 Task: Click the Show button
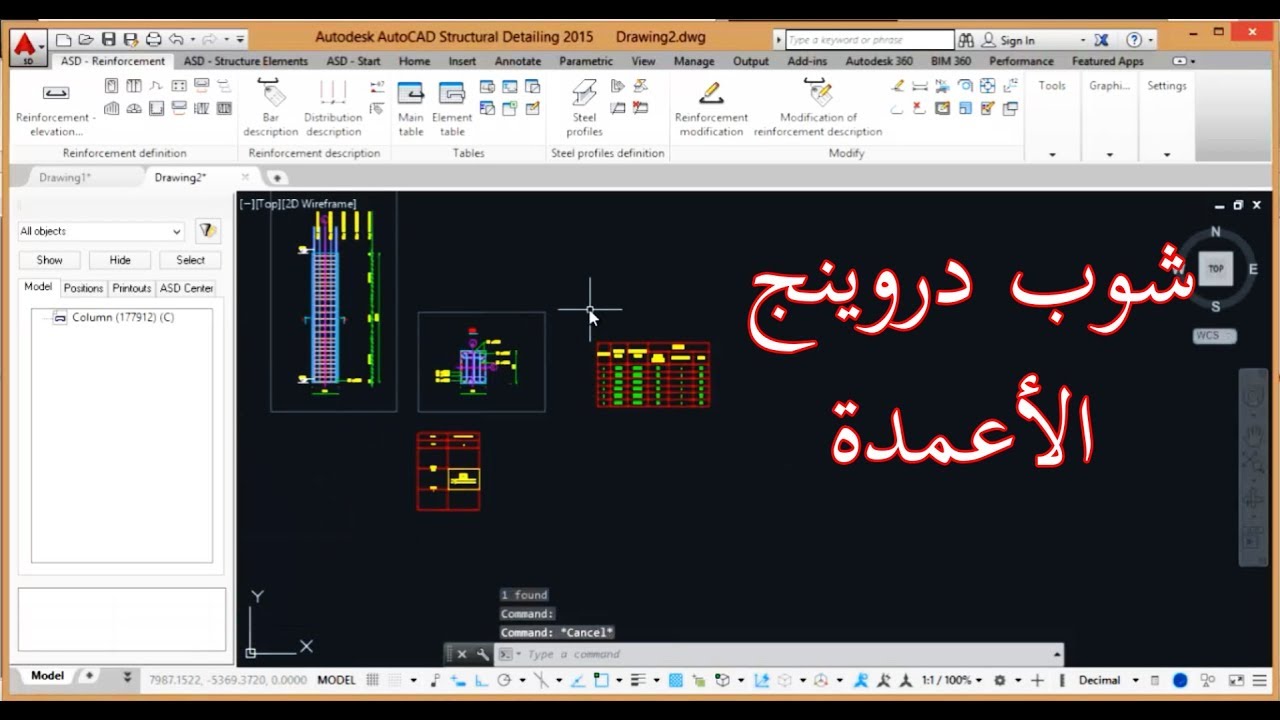pyautogui.click(x=50, y=260)
